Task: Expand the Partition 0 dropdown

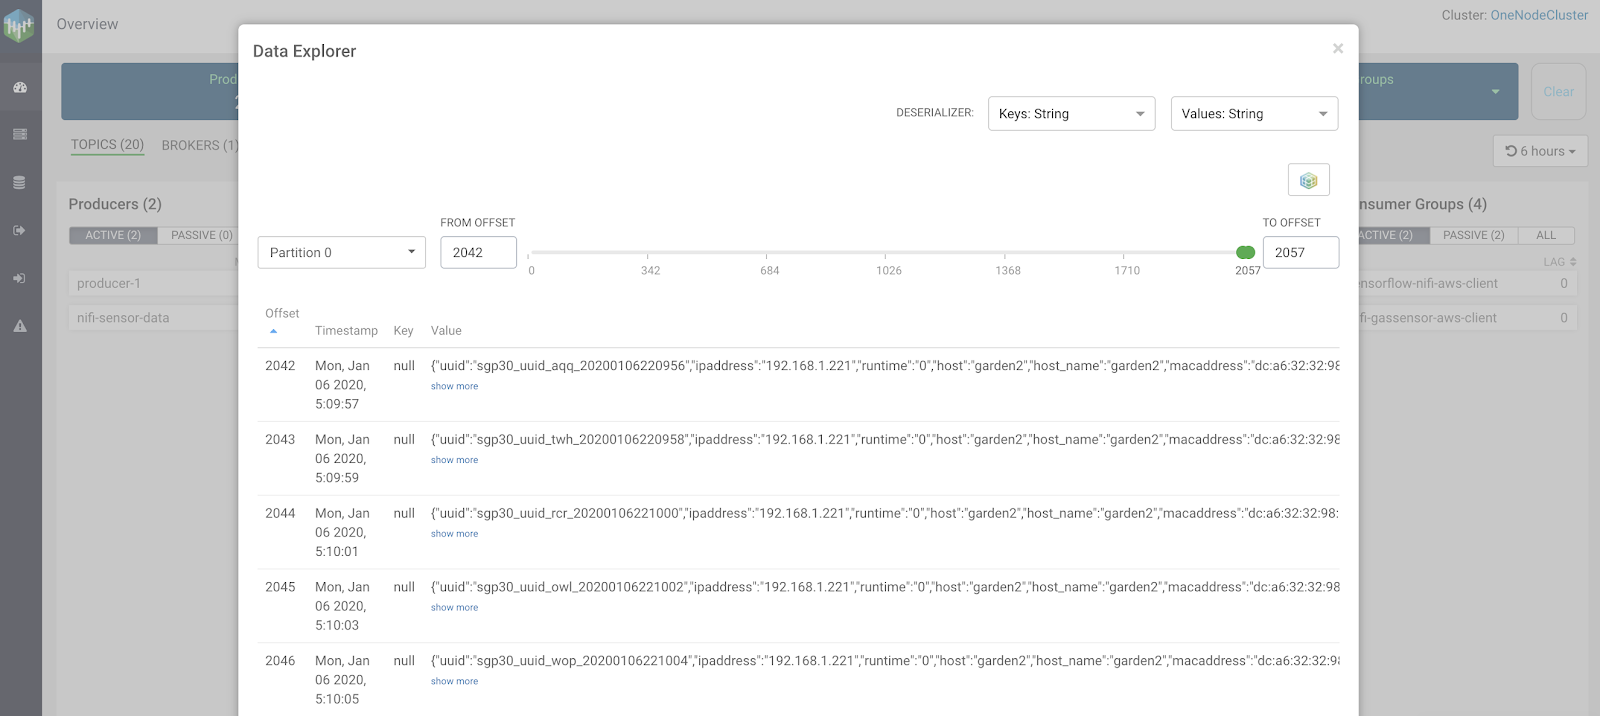Action: pyautogui.click(x=341, y=253)
